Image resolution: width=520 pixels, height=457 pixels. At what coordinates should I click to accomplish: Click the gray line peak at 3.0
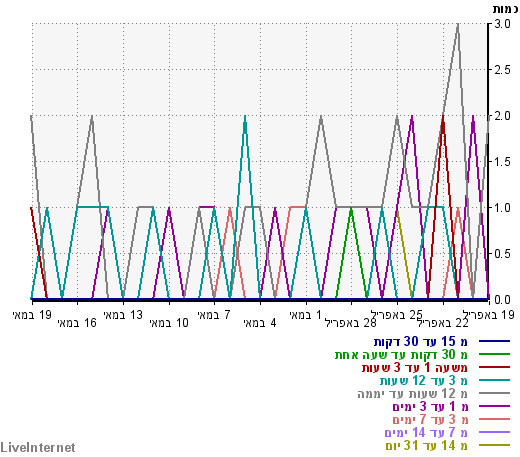[458, 24]
